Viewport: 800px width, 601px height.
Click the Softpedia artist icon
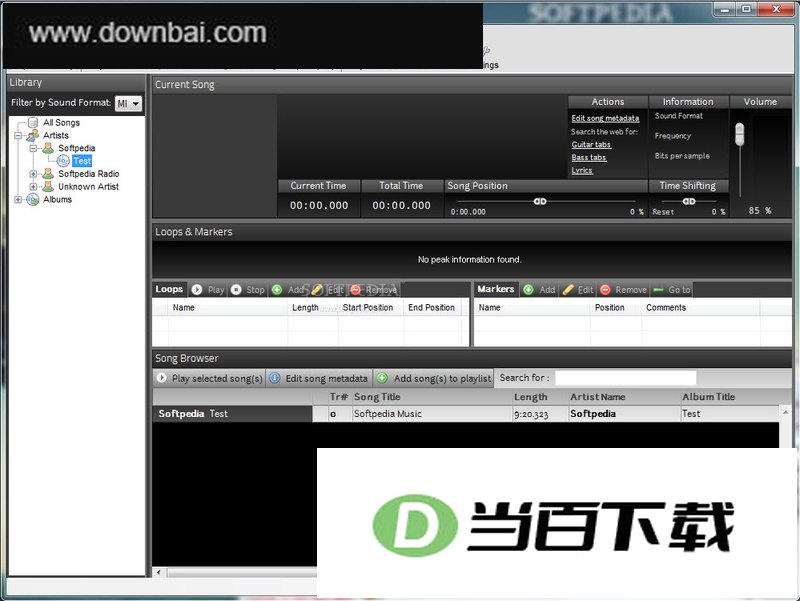pyautogui.click(x=48, y=148)
